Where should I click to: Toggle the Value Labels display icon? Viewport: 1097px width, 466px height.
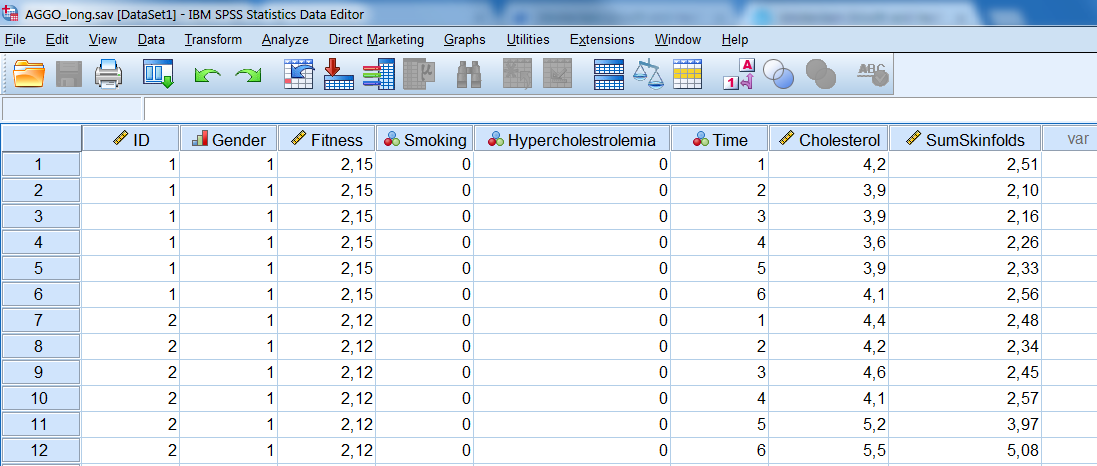point(738,74)
